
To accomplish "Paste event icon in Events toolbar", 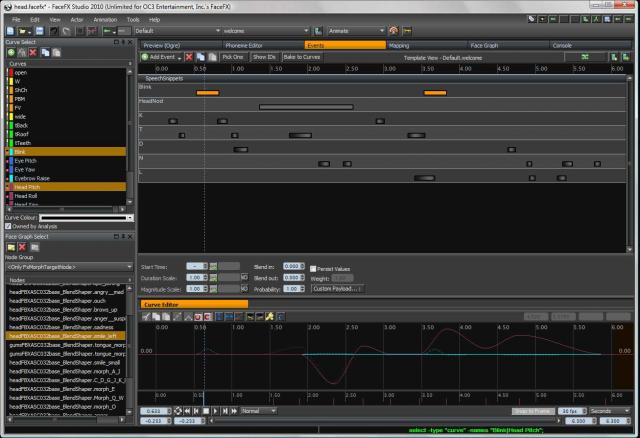I will (x=212, y=57).
